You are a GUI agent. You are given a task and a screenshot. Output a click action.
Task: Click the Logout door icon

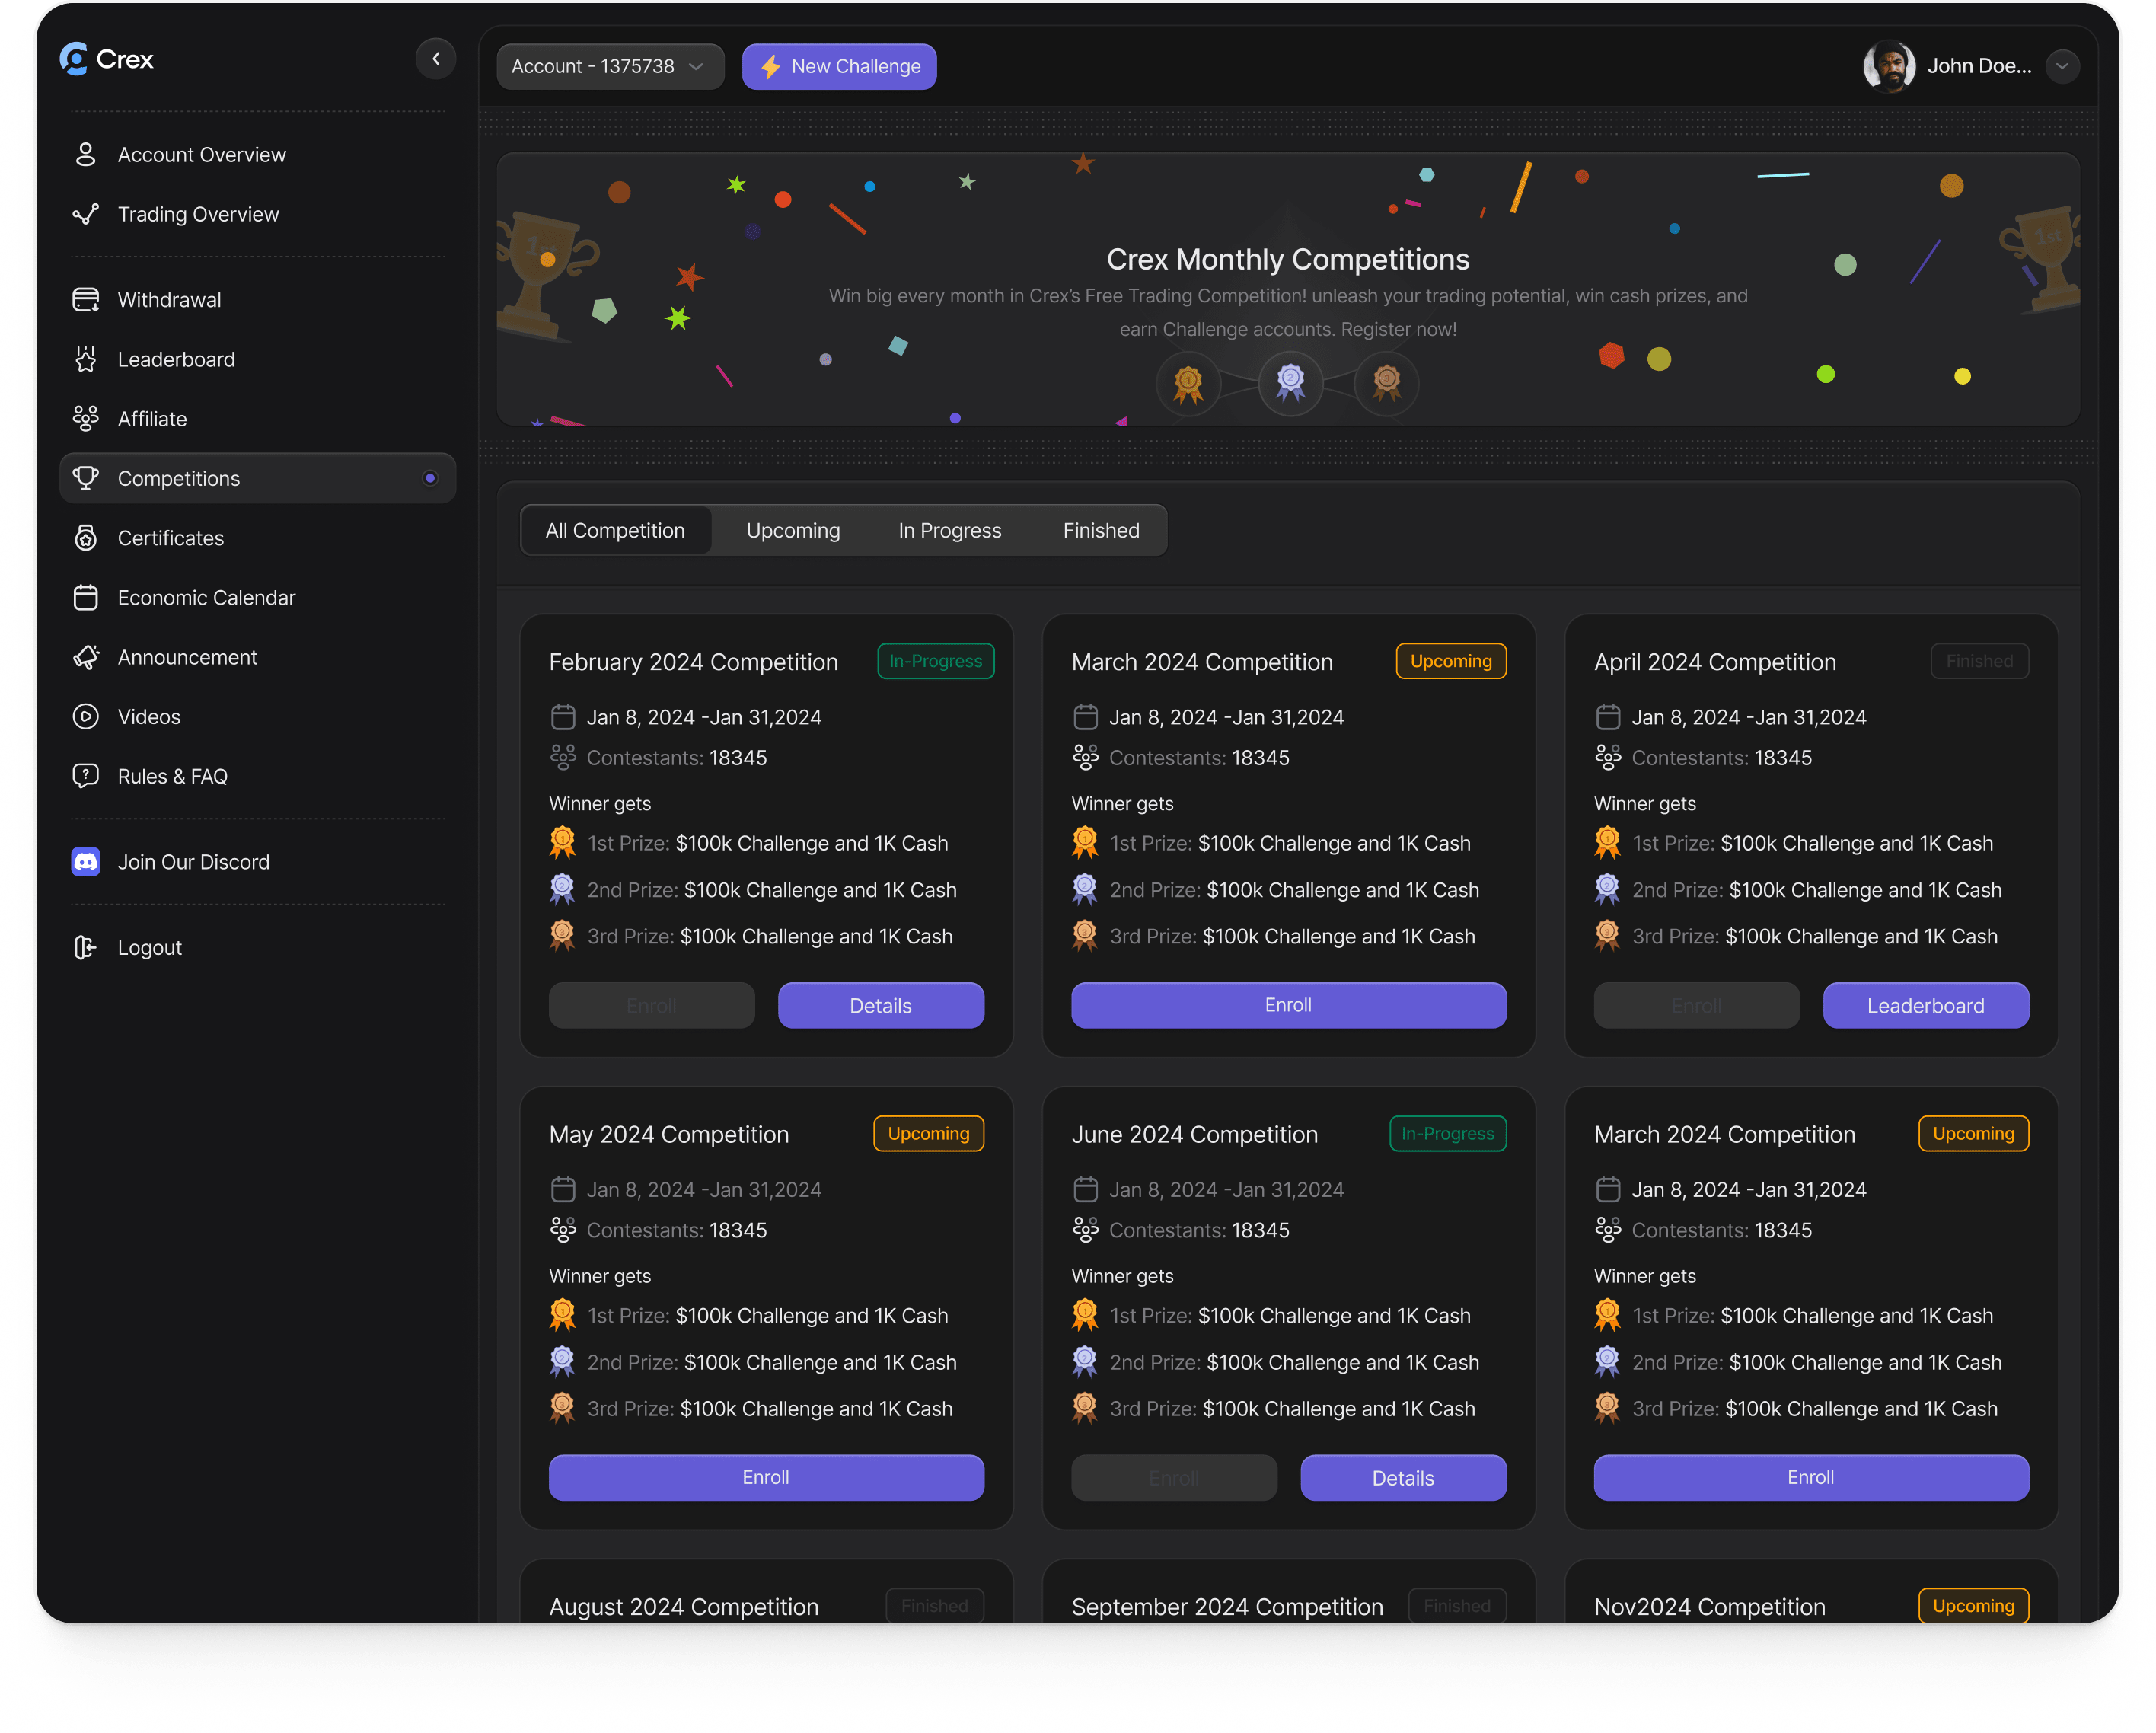(86, 947)
